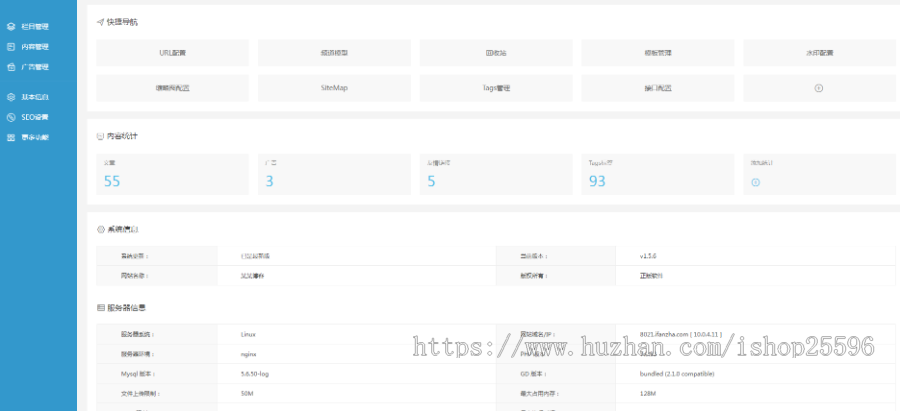This screenshot has width=900, height=411.
Task: Click the upload limit value '50M'
Action: (247, 394)
